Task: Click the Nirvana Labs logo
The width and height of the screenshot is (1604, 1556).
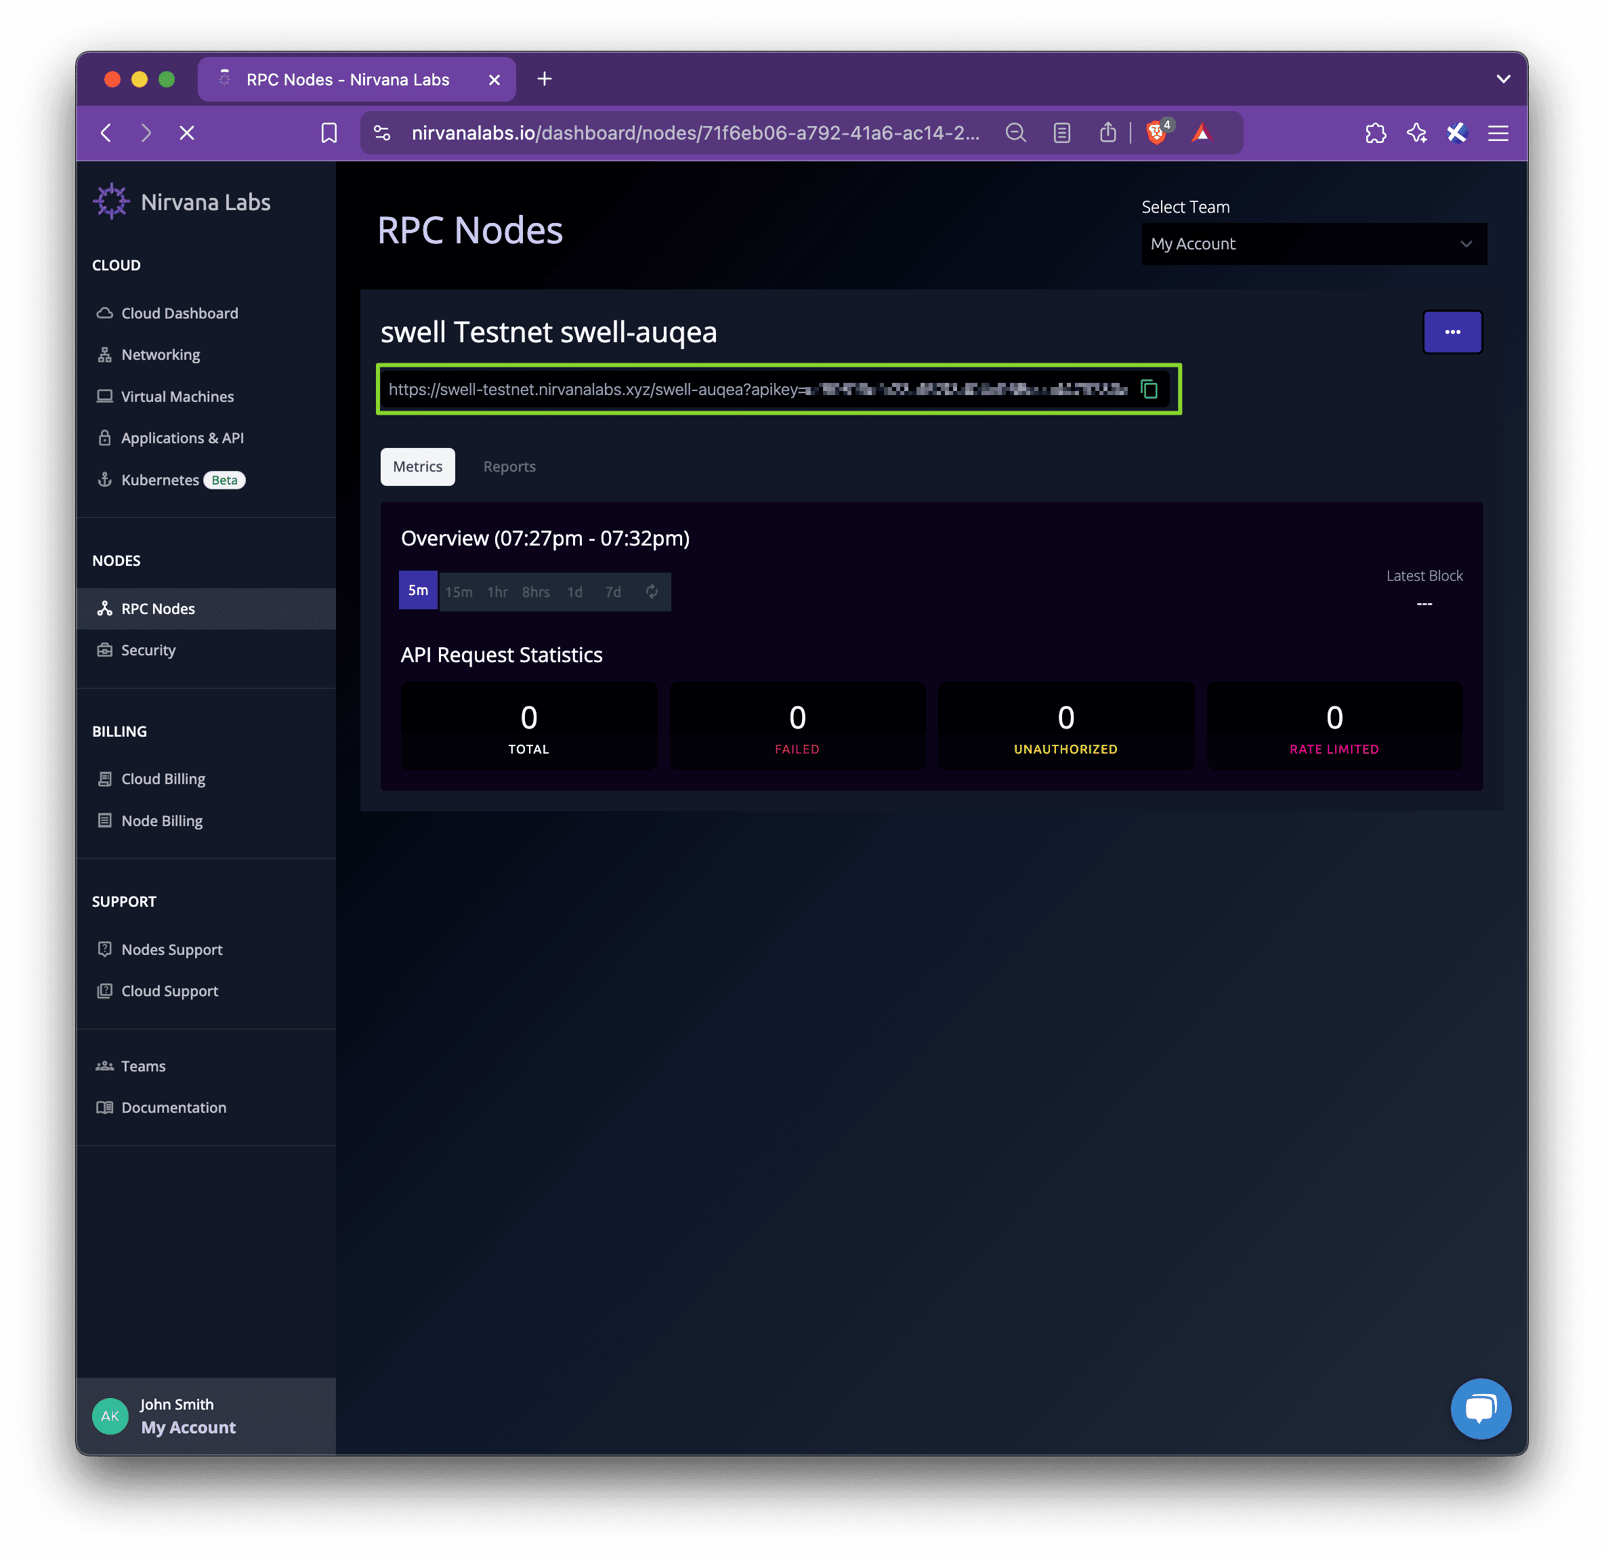Action: coord(182,202)
